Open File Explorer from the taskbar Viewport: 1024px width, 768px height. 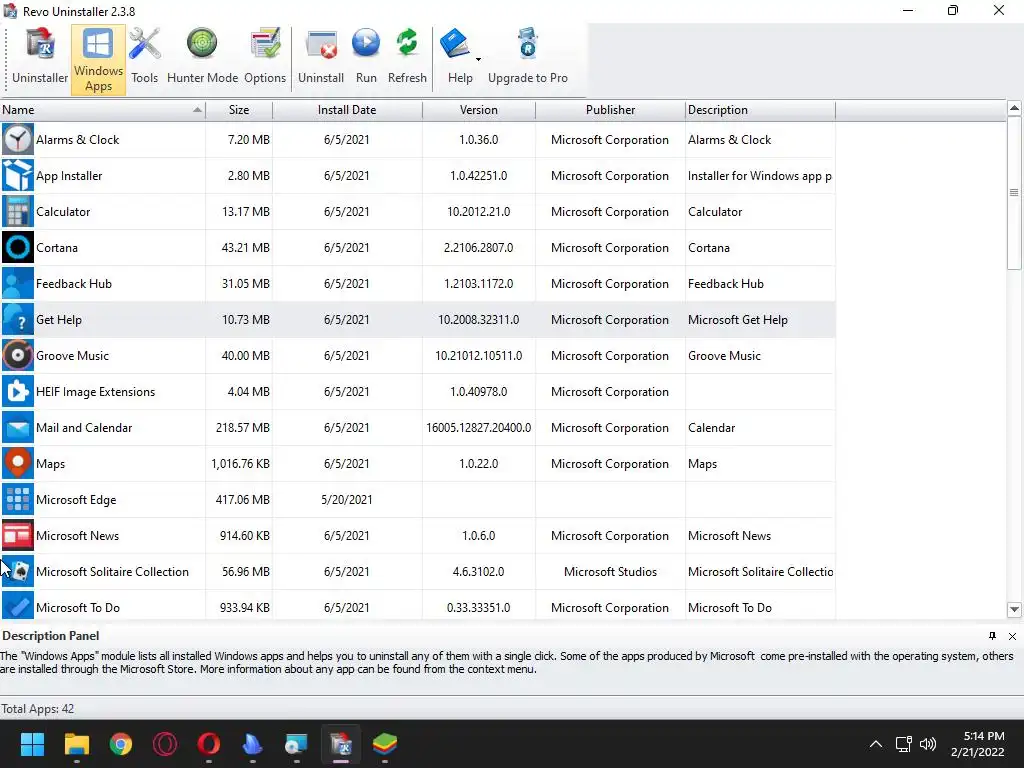tap(76, 744)
